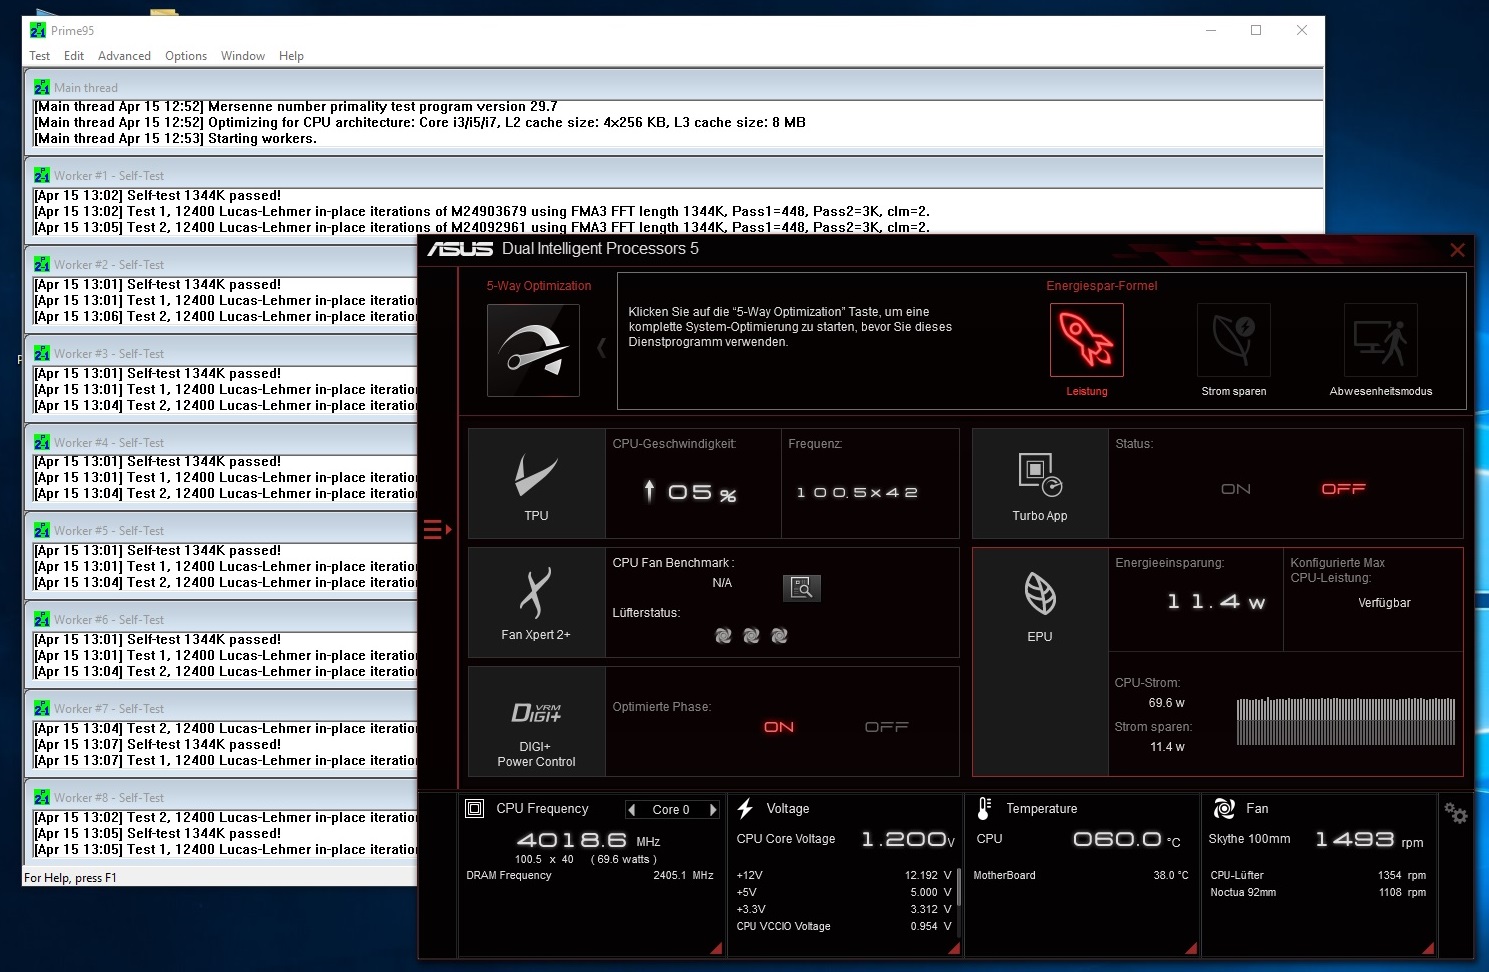1489x972 pixels.
Task: Select the Leistung rocket power mode
Action: click(x=1086, y=340)
